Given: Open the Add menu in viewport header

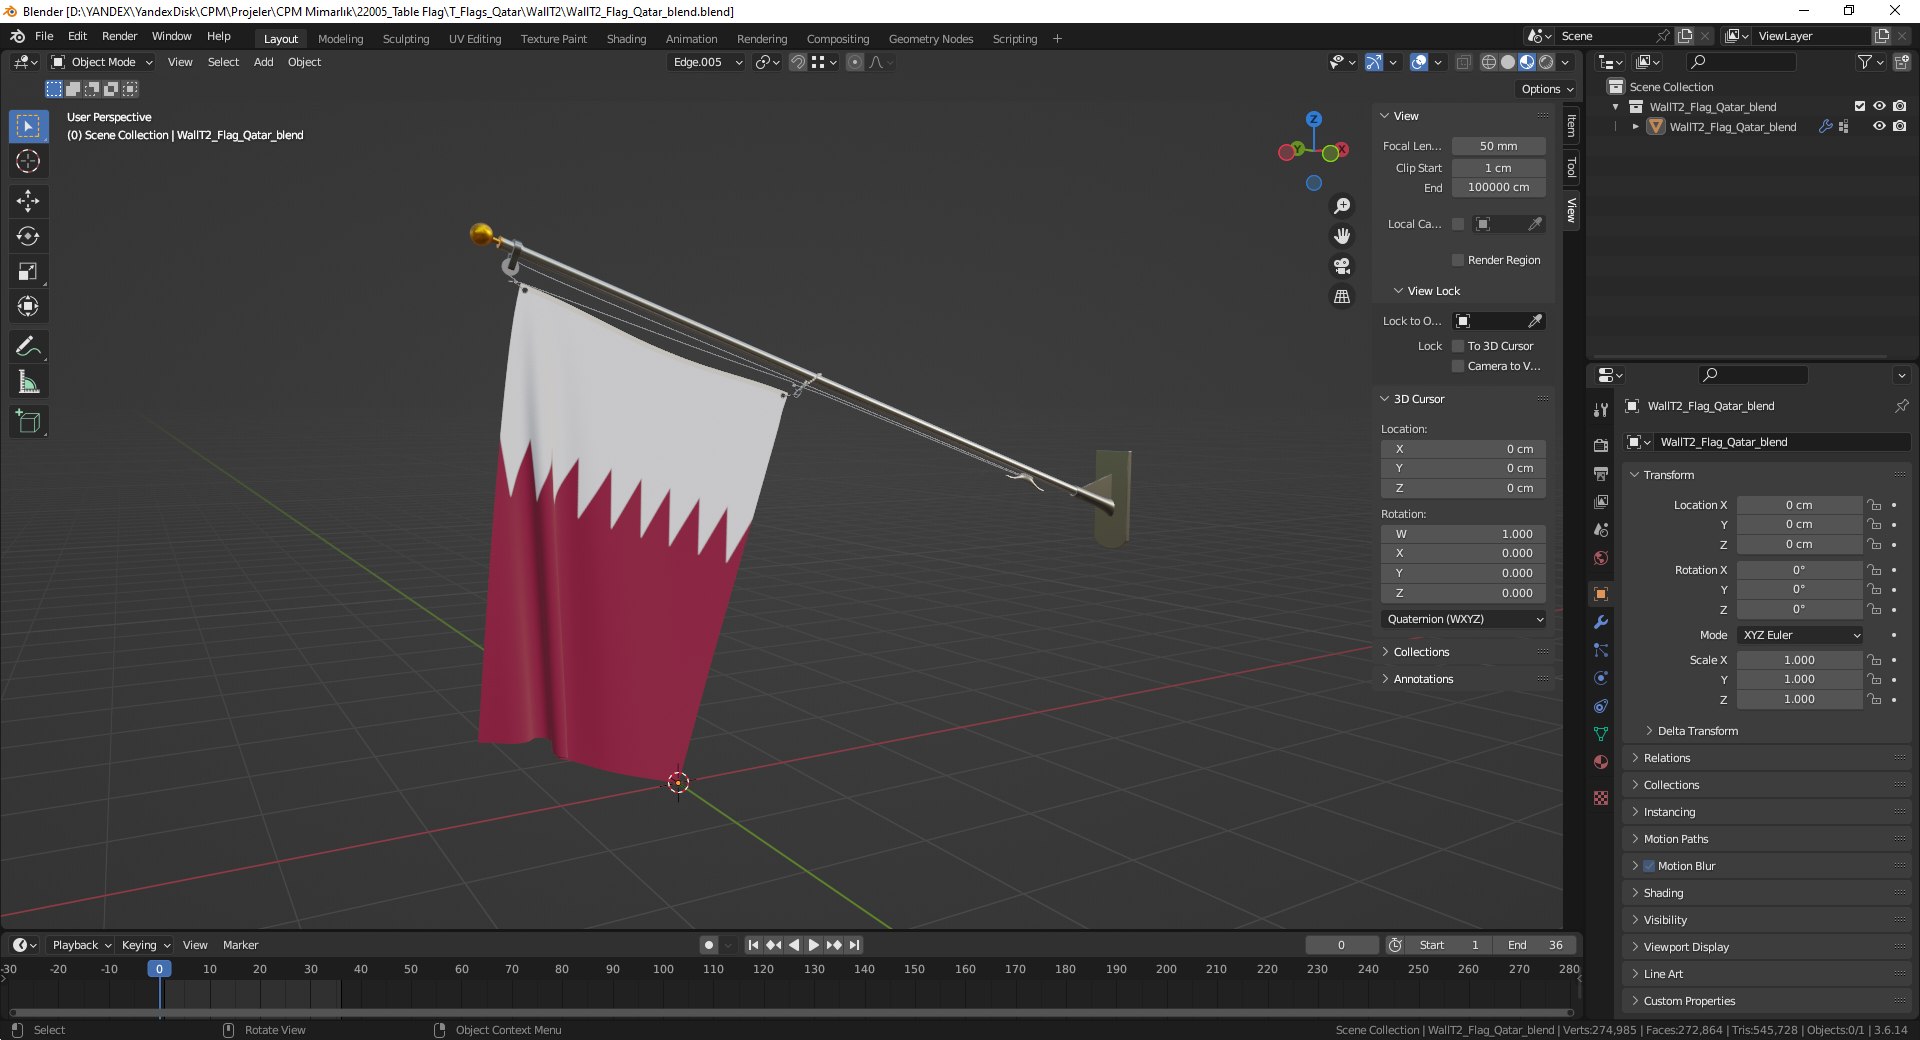Looking at the screenshot, I should point(263,62).
